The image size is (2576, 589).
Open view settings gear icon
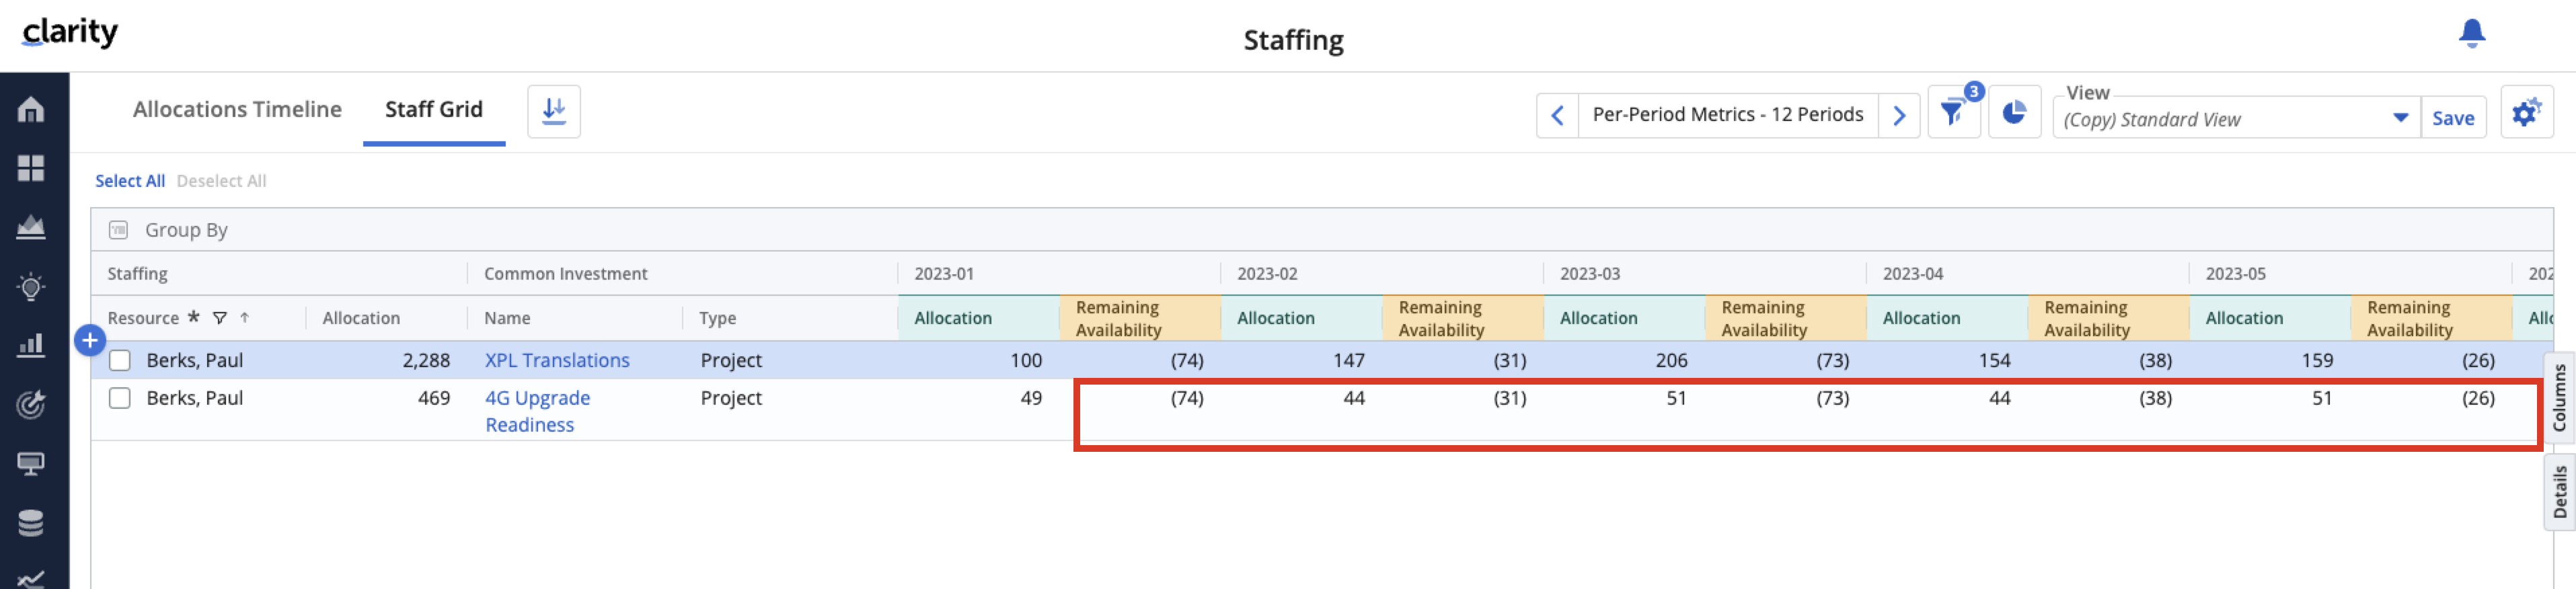[2526, 113]
